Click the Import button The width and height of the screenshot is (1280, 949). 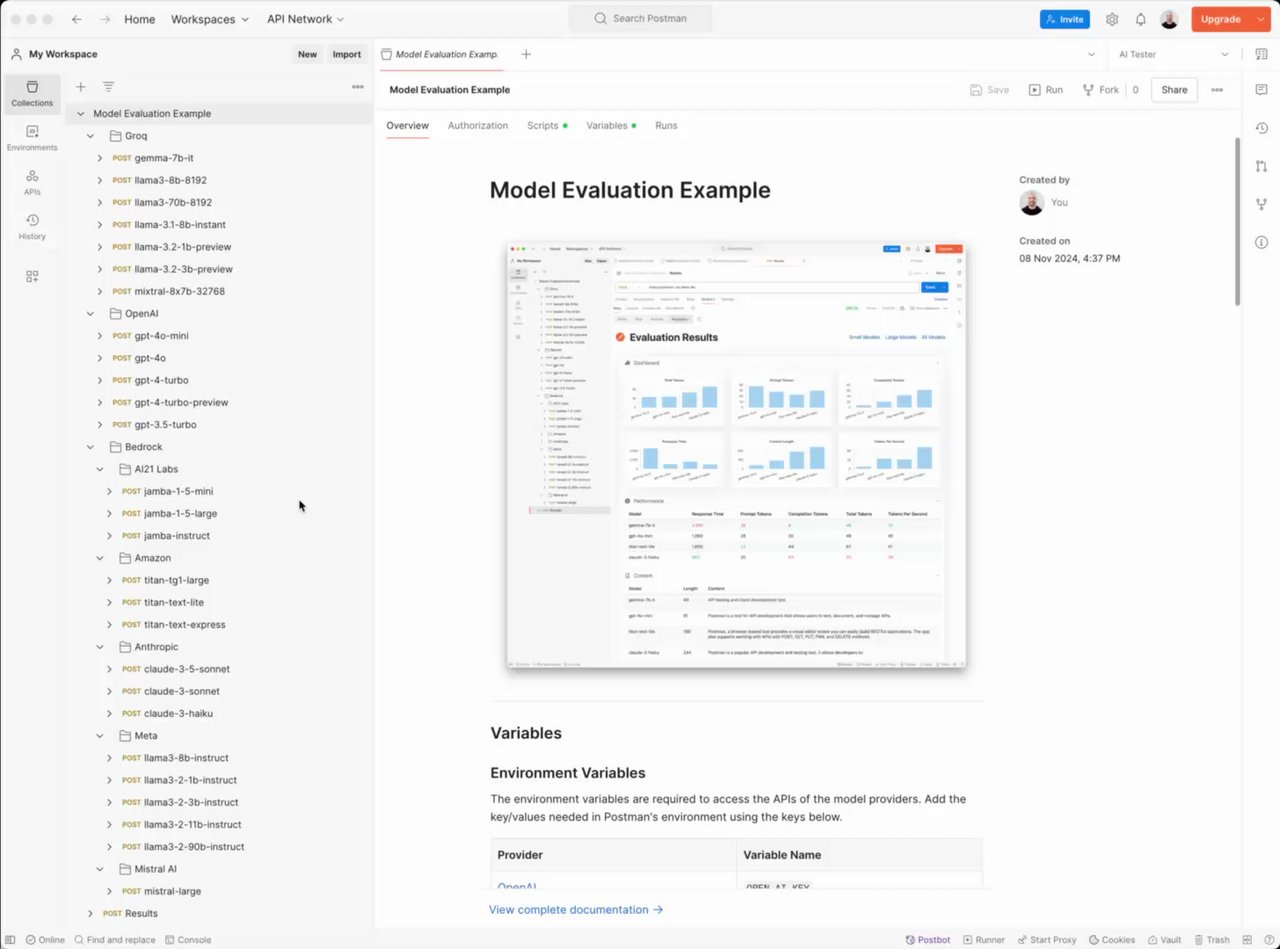coord(347,54)
